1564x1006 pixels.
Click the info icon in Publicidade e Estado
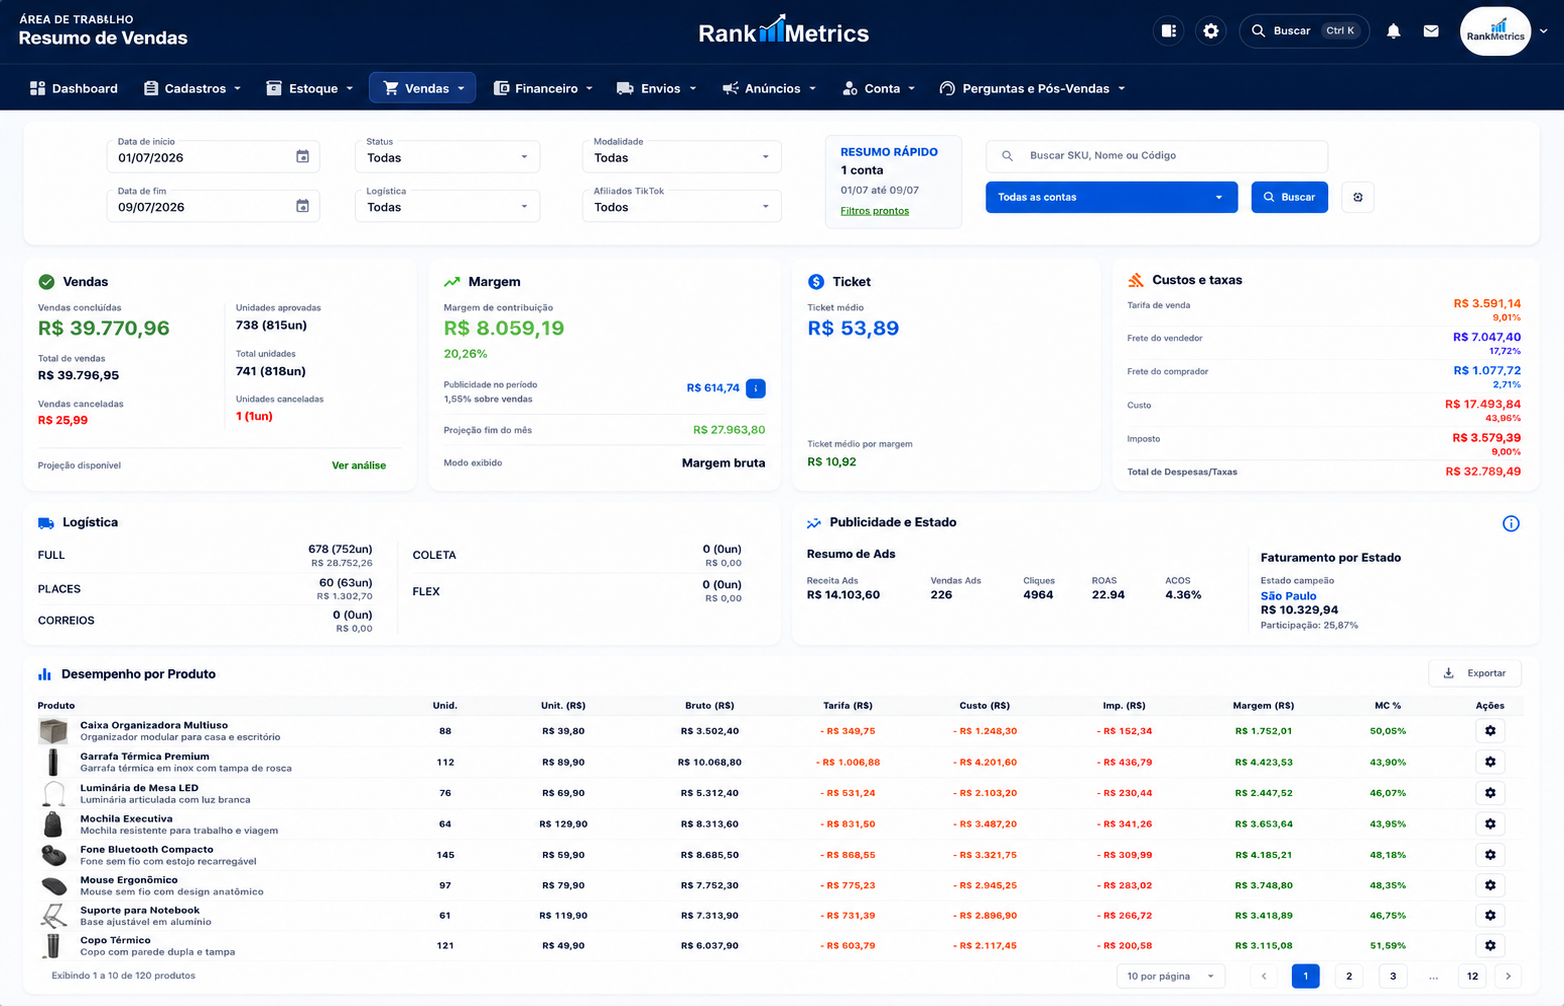point(1511,523)
